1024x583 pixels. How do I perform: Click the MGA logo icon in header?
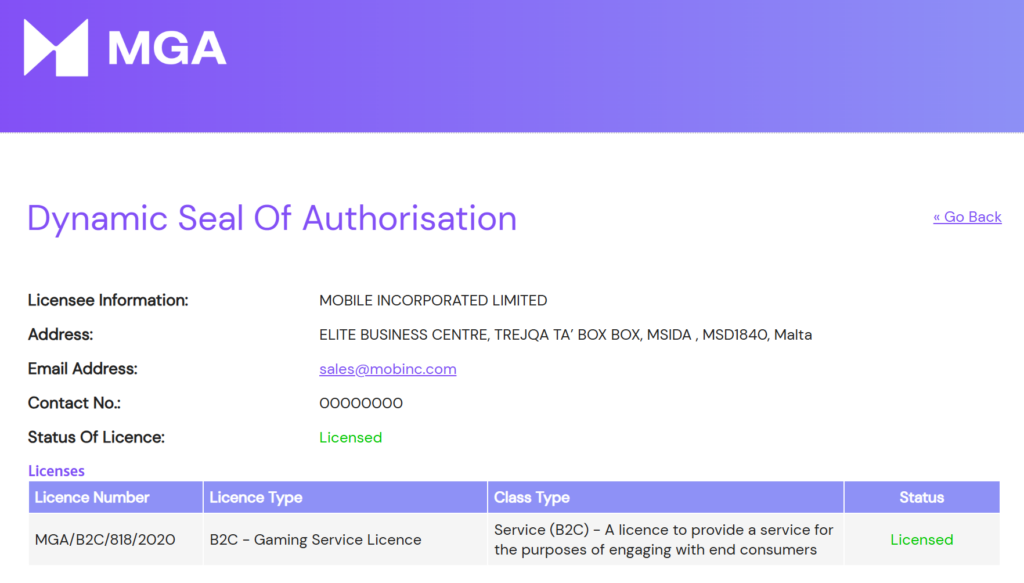point(55,47)
